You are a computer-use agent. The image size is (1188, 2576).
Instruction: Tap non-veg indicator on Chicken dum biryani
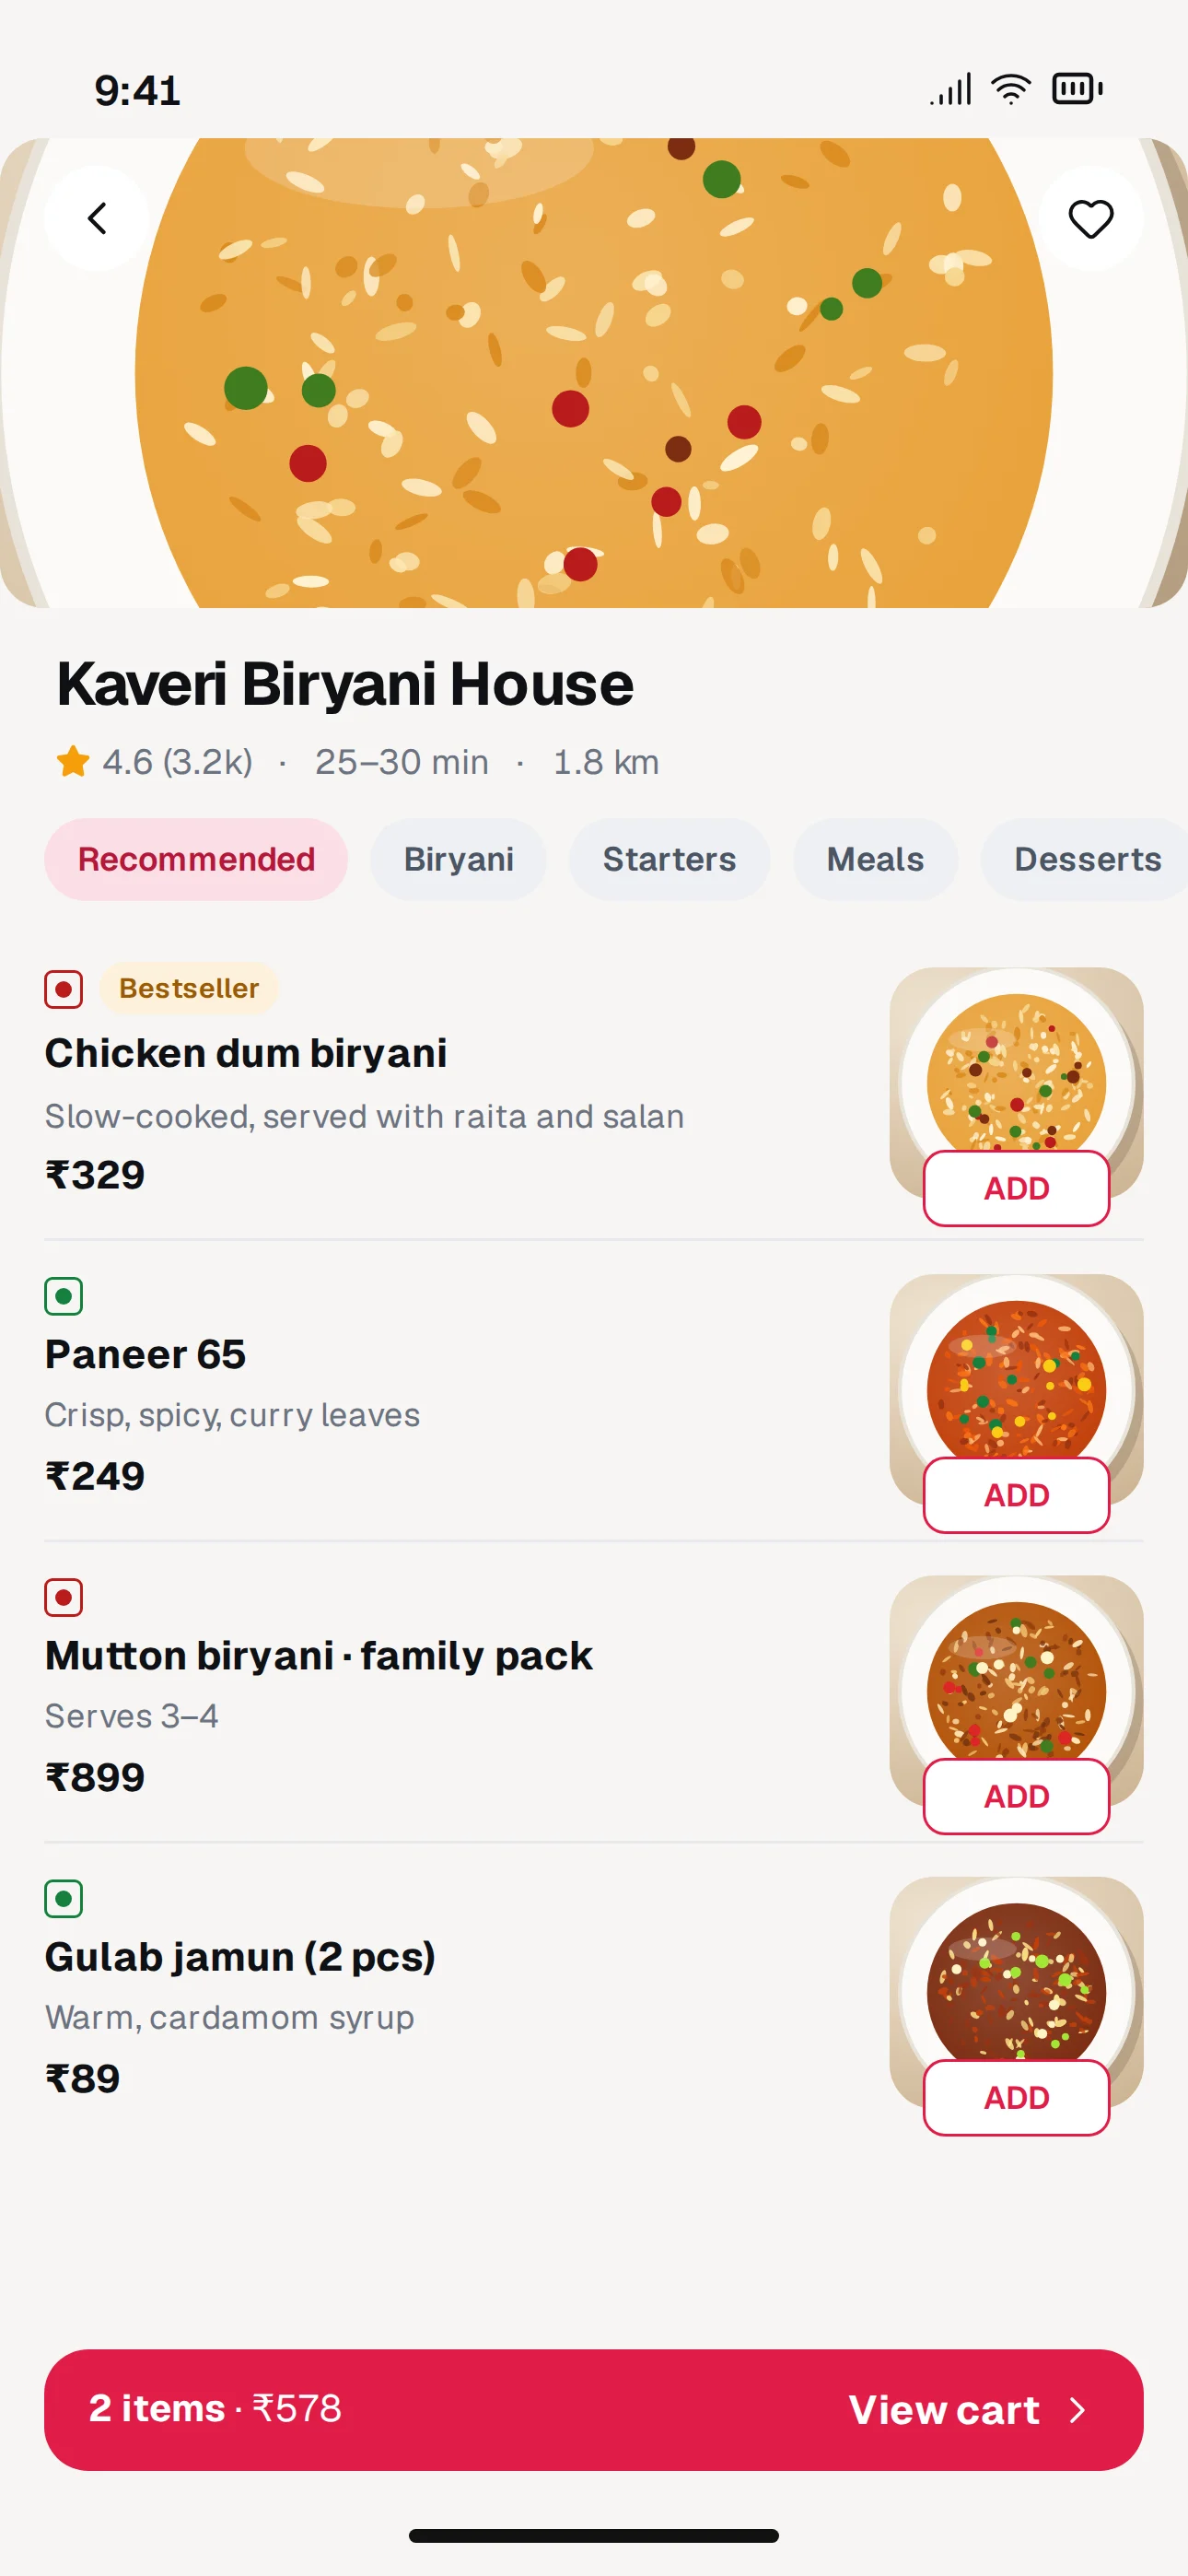(63, 989)
